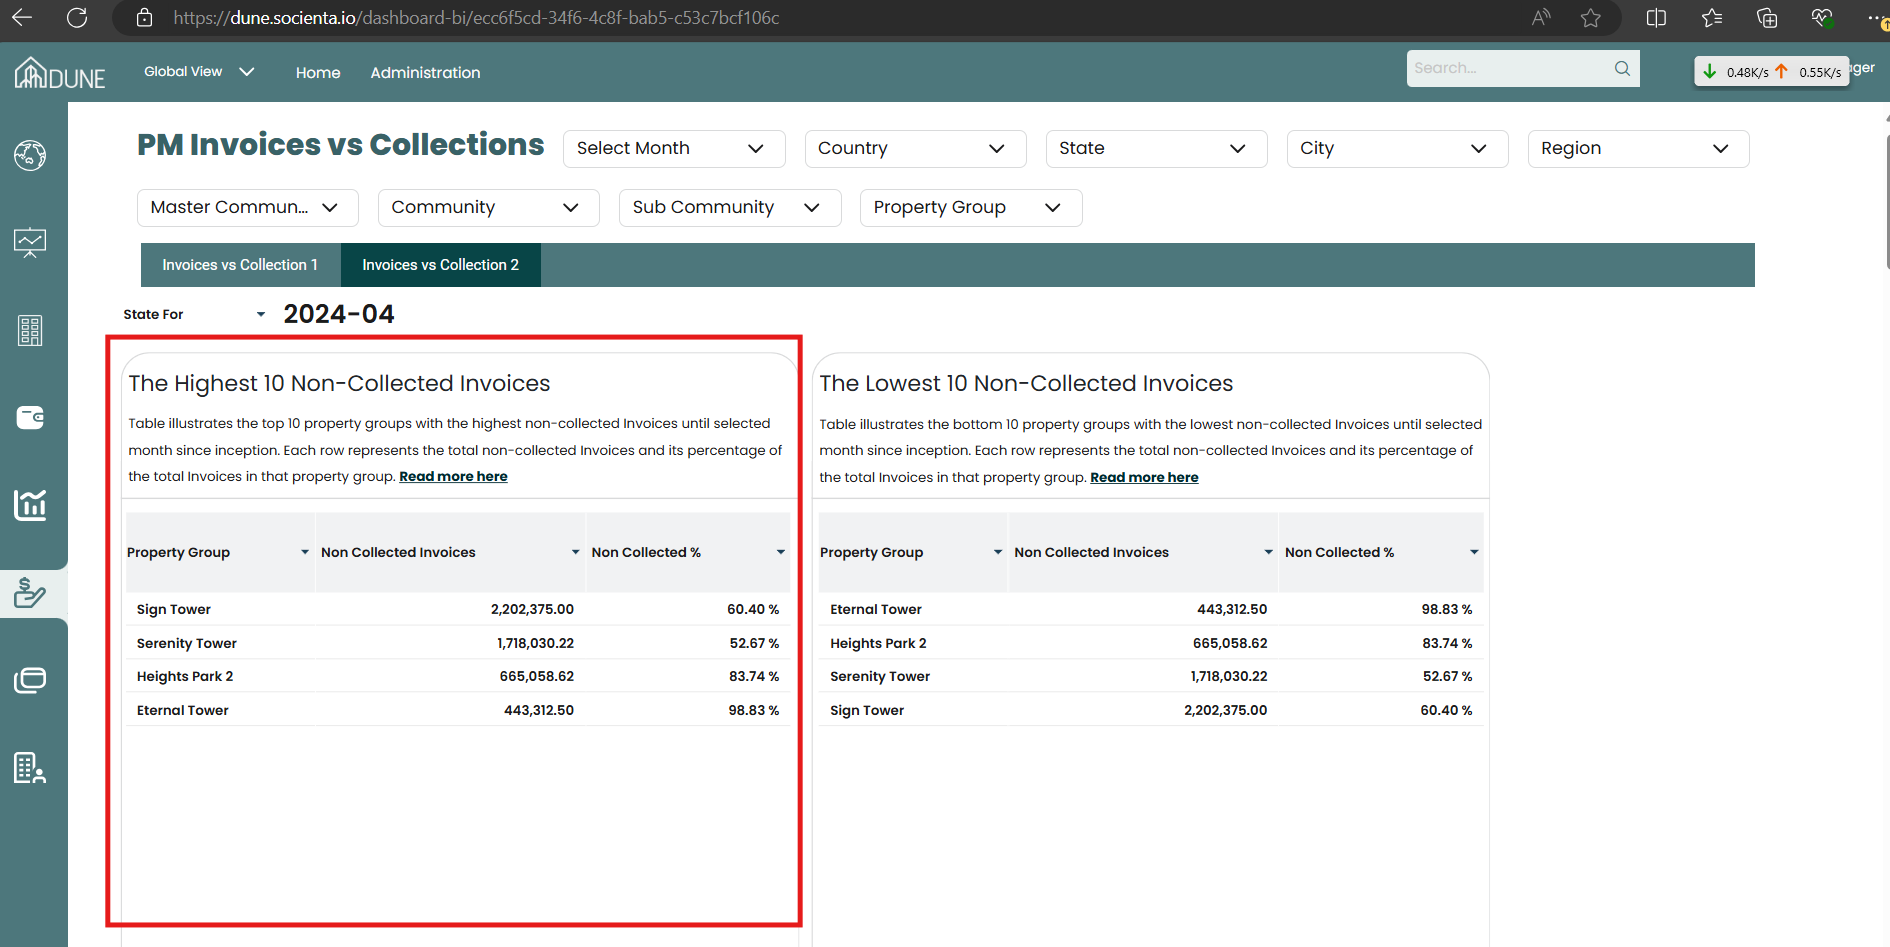Screen dimensions: 1890x947
Task: Toggle browser split screen icon
Action: click(1656, 18)
